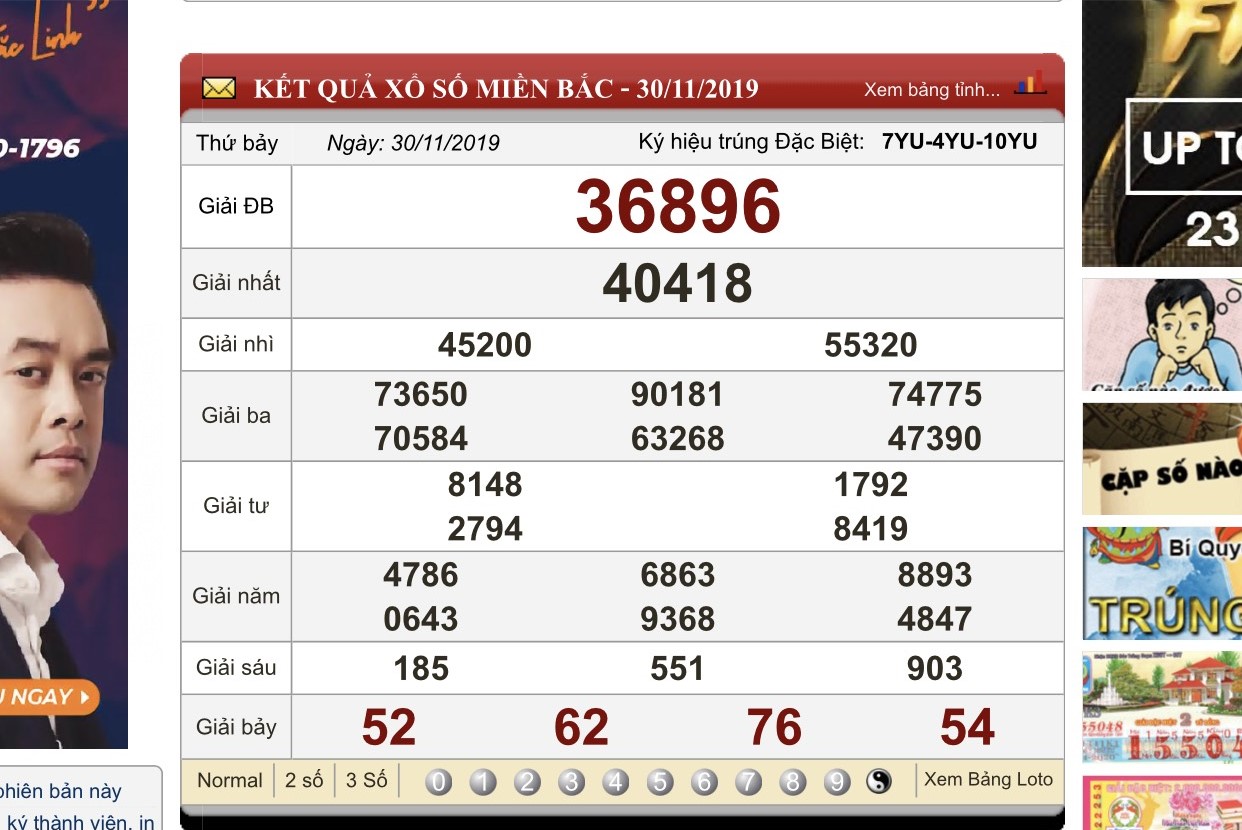The width and height of the screenshot is (1242, 830).
Task: Highlight numbers with digit 1 ball
Action: click(483, 782)
